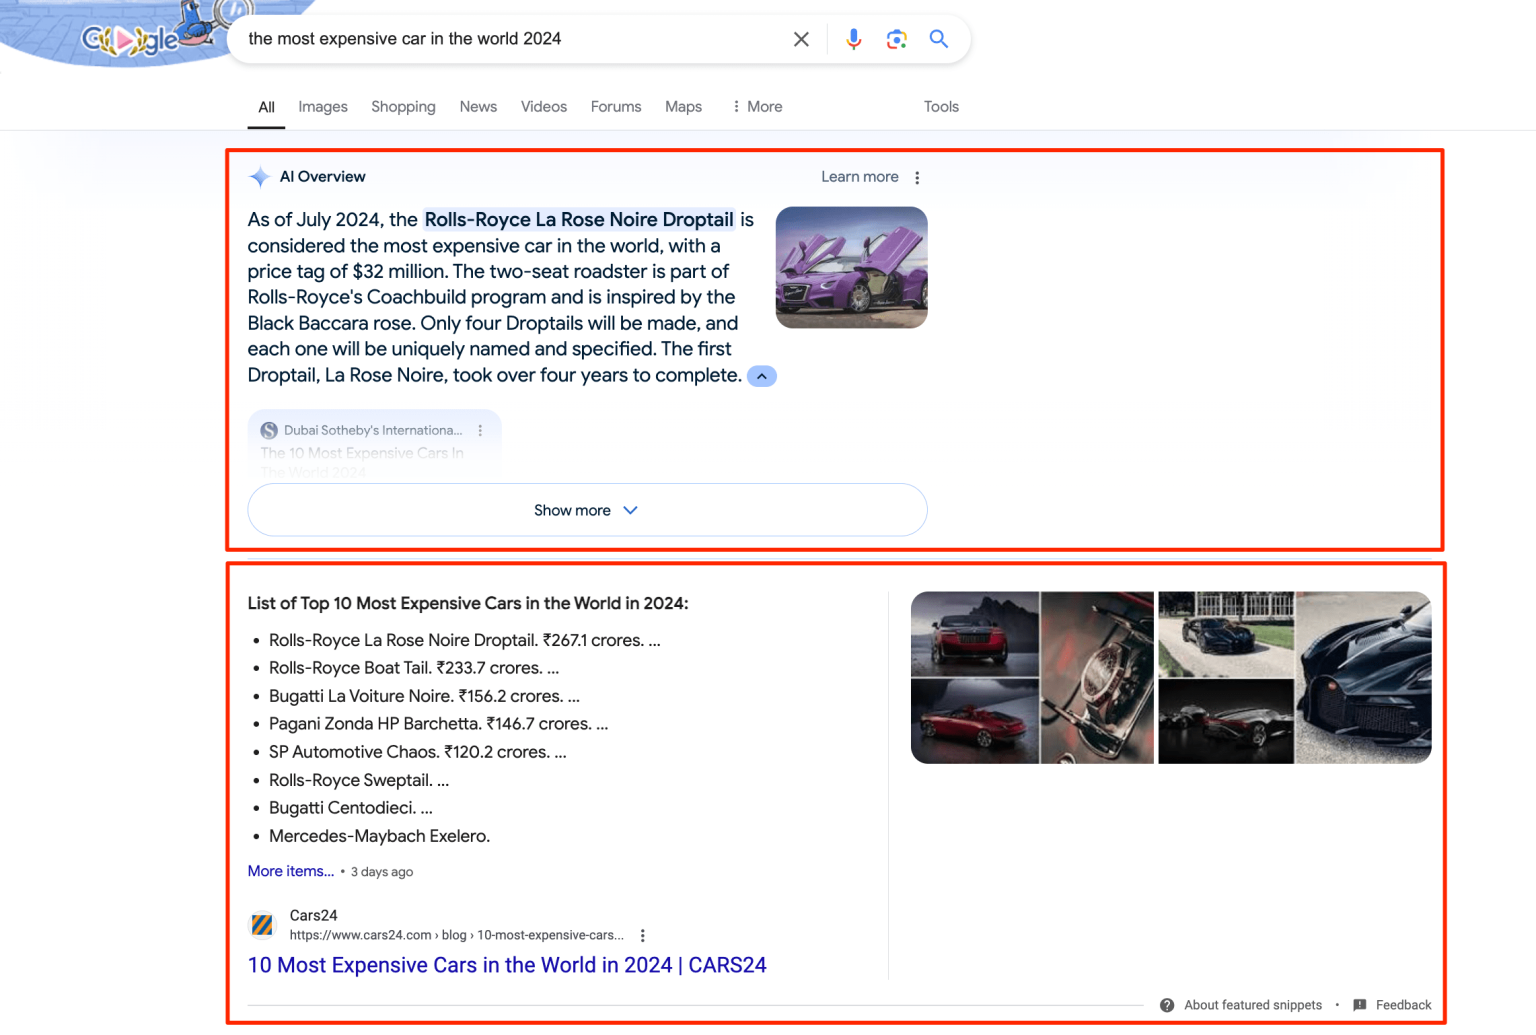
Task: Collapse the AI Overview answer with the chevron
Action: tap(762, 375)
